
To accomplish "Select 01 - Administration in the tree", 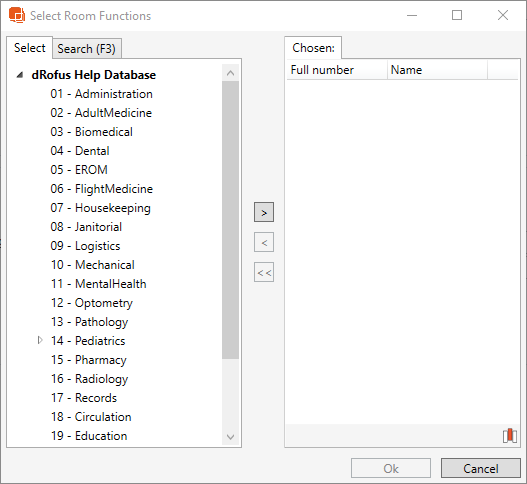I will (102, 94).
